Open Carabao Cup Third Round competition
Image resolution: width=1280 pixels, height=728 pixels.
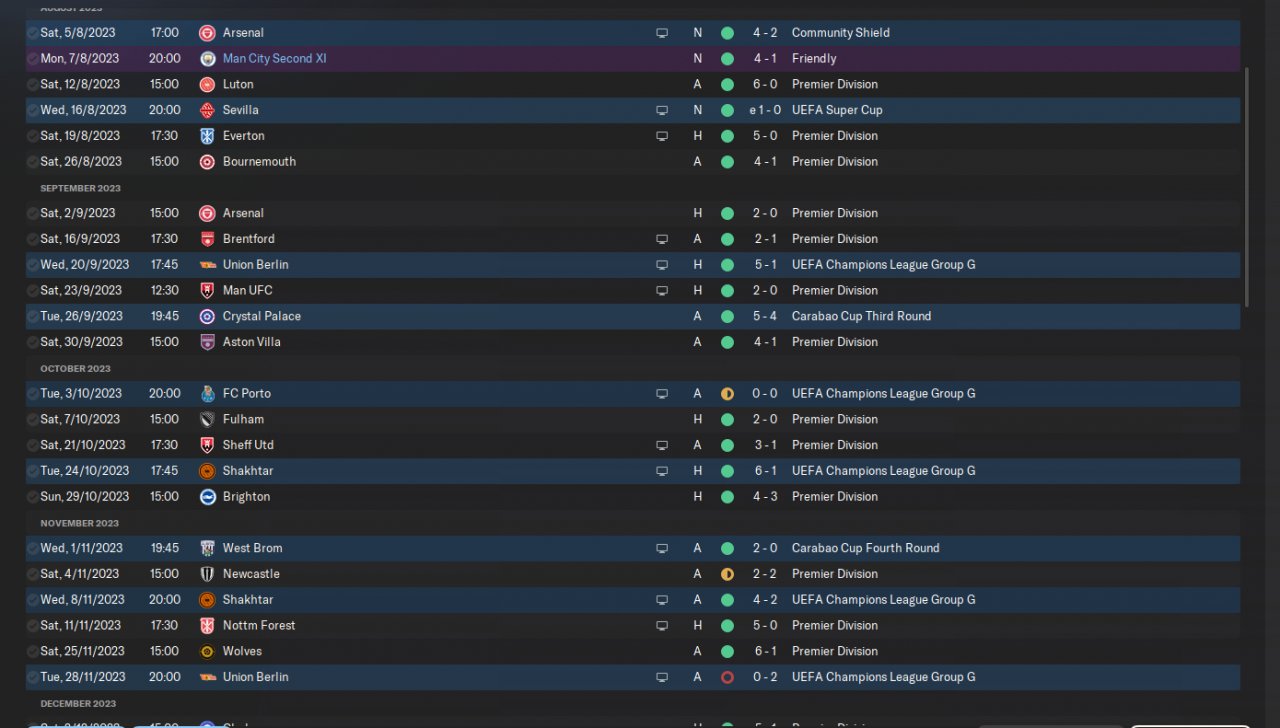coord(861,316)
